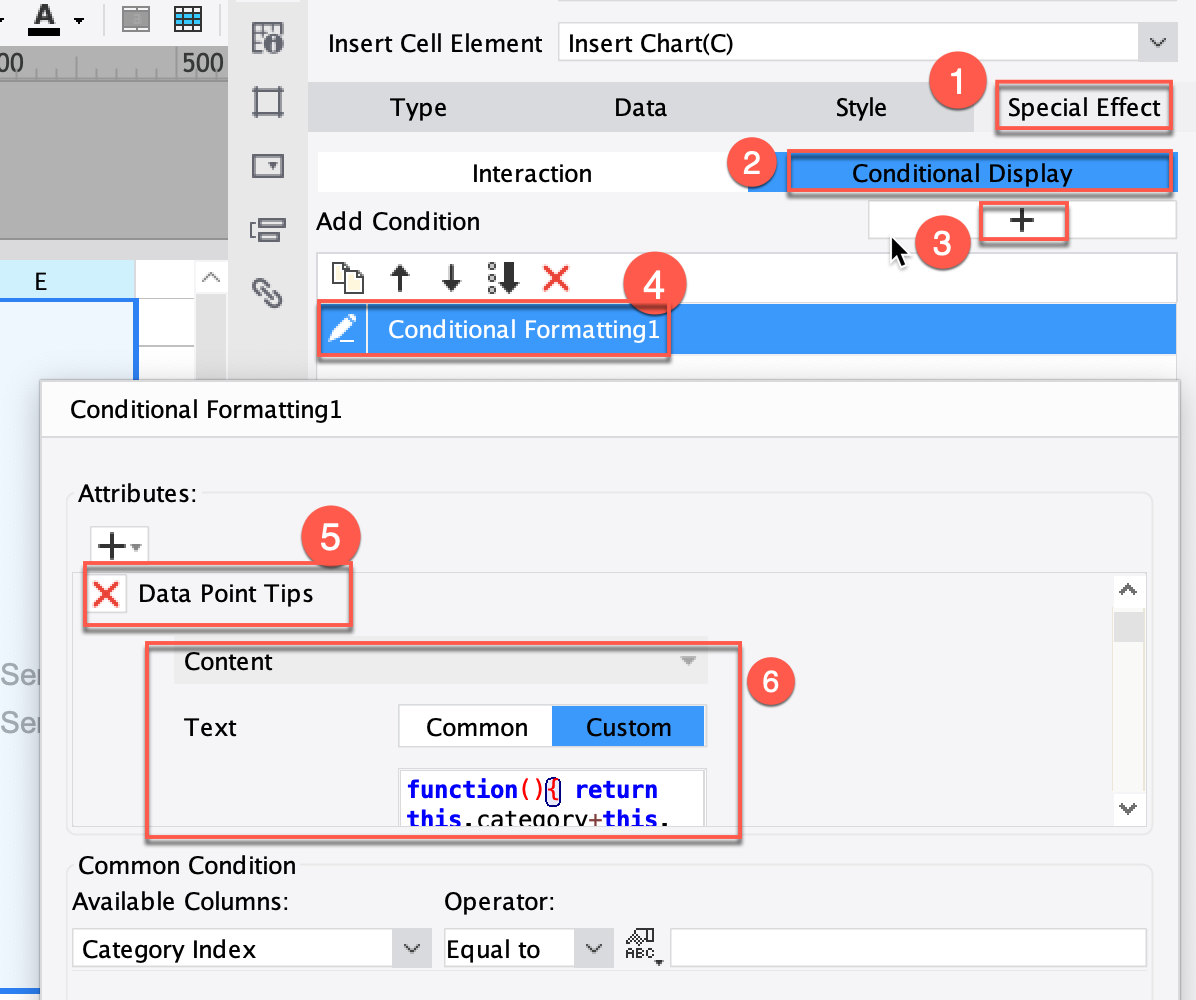Image resolution: width=1196 pixels, height=1000 pixels.
Task: Delete the selected condition
Action: (x=555, y=278)
